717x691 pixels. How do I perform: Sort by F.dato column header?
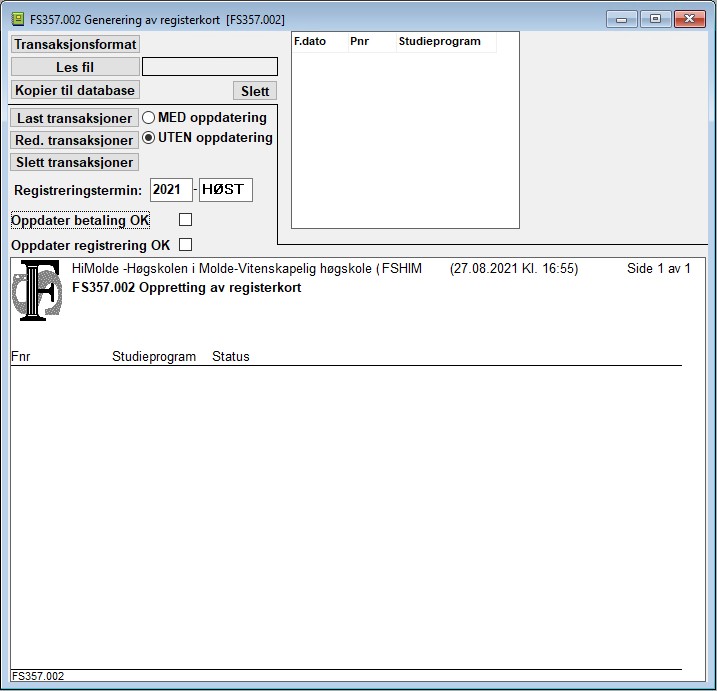click(x=320, y=42)
